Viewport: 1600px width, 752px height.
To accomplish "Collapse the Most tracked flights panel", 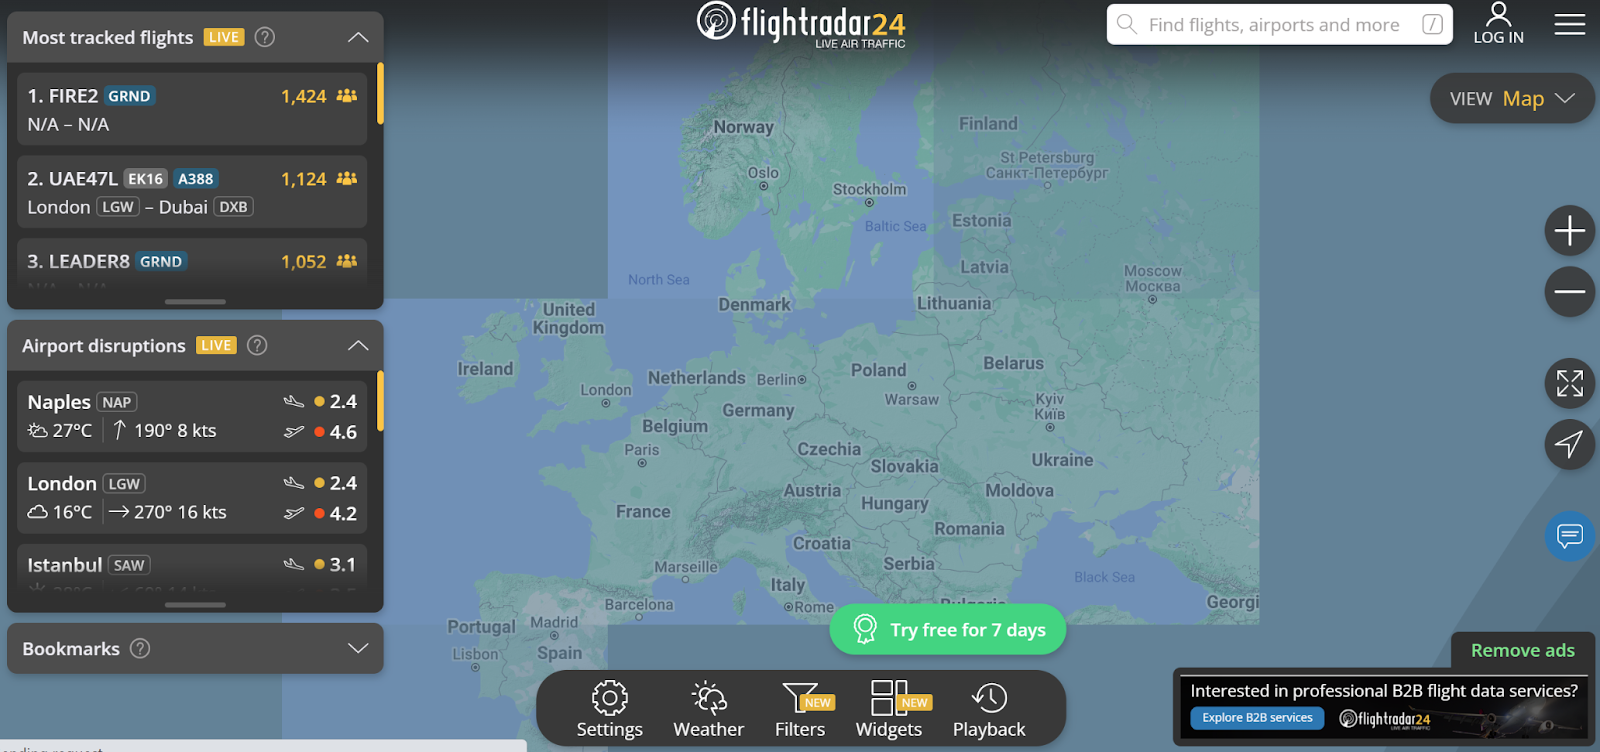I will click(358, 37).
